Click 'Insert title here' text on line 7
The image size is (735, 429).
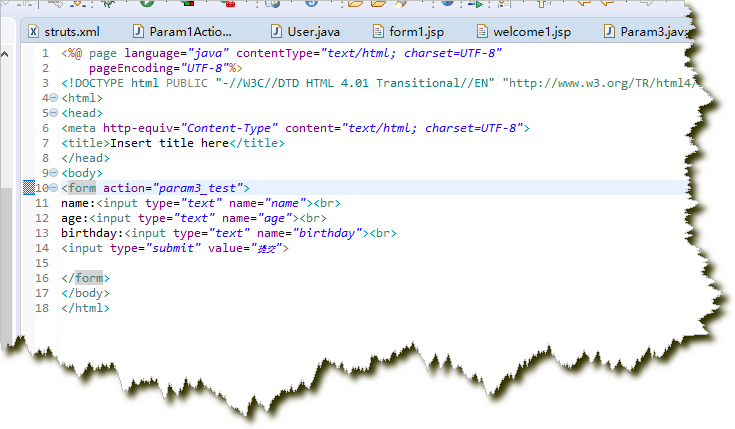click(169, 143)
